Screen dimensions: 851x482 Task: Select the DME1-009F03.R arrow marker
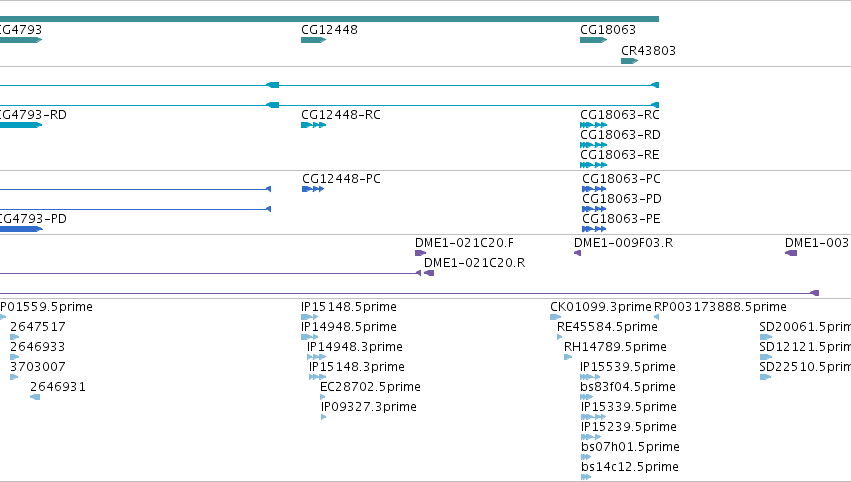point(577,253)
